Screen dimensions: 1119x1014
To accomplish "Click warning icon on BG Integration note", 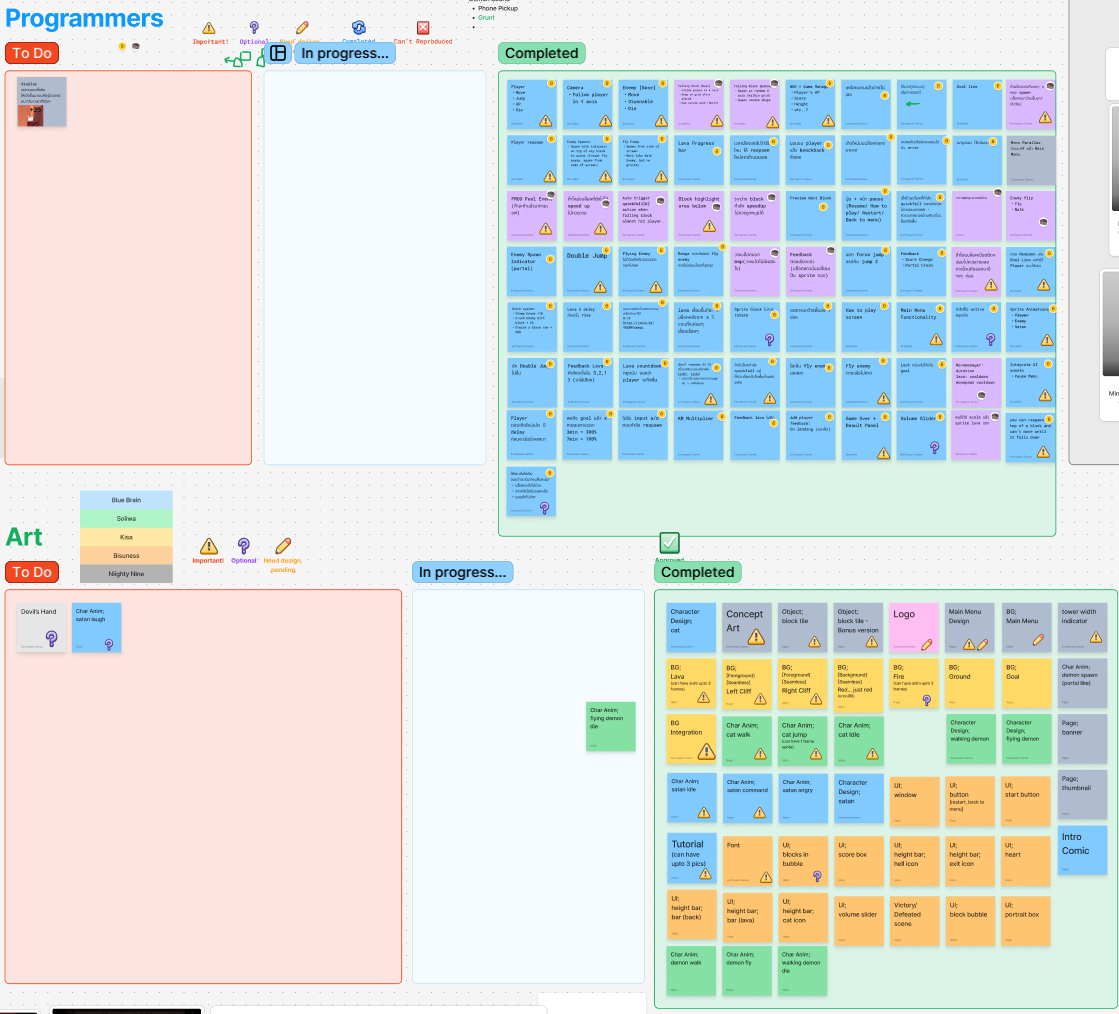I will (707, 751).
